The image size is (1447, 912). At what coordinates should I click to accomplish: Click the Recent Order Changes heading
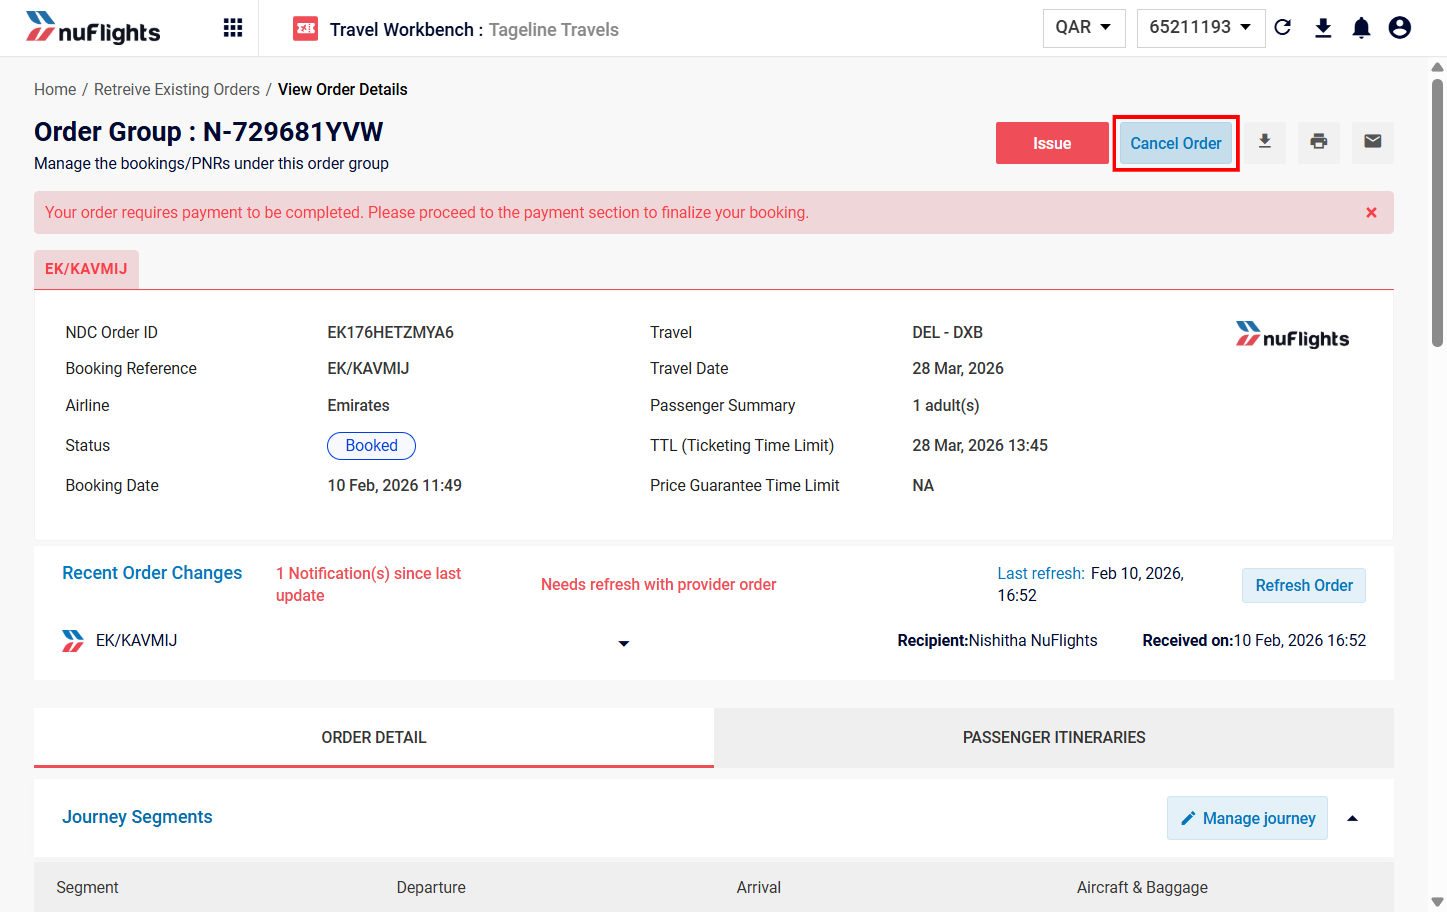point(152,573)
